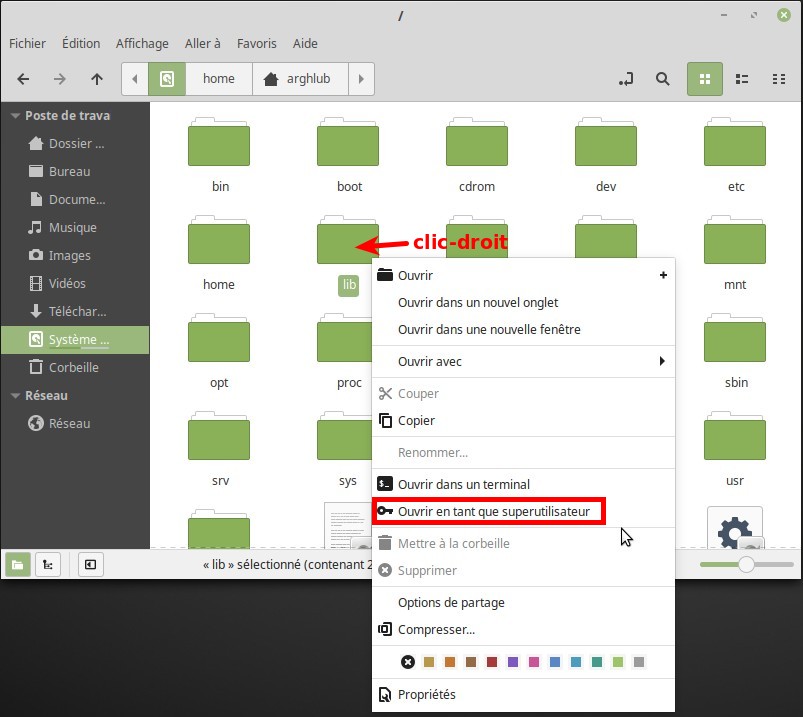Go back with the left arrow button

coord(23,79)
